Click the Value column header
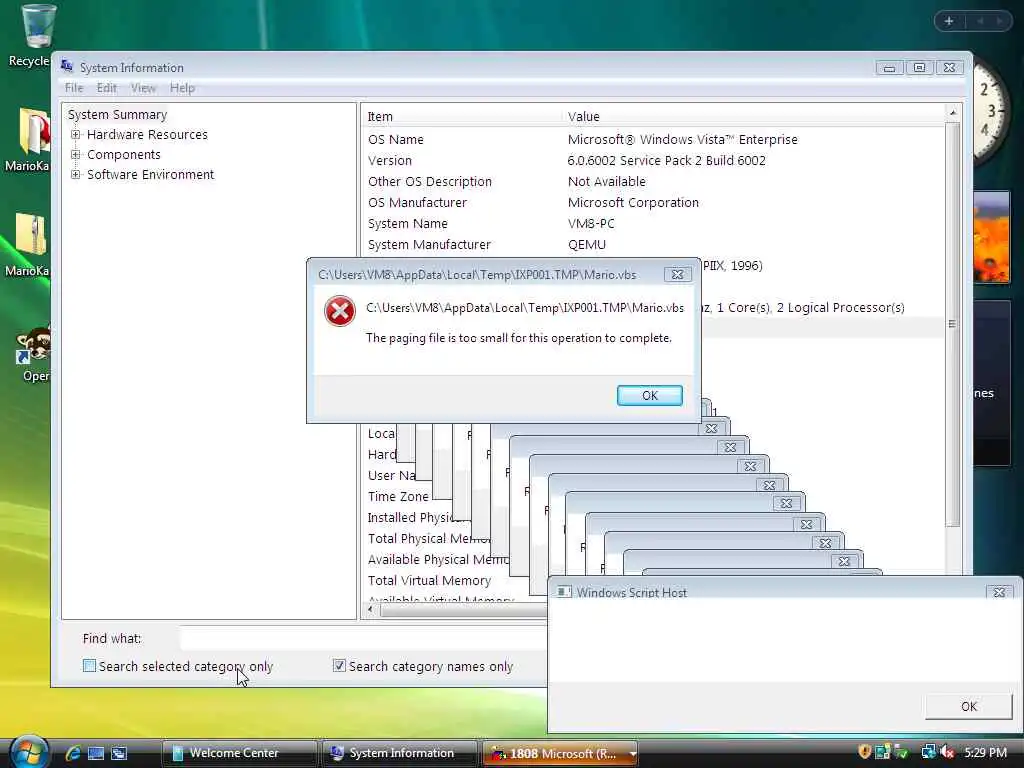The width and height of the screenshot is (1024, 768). (753, 116)
